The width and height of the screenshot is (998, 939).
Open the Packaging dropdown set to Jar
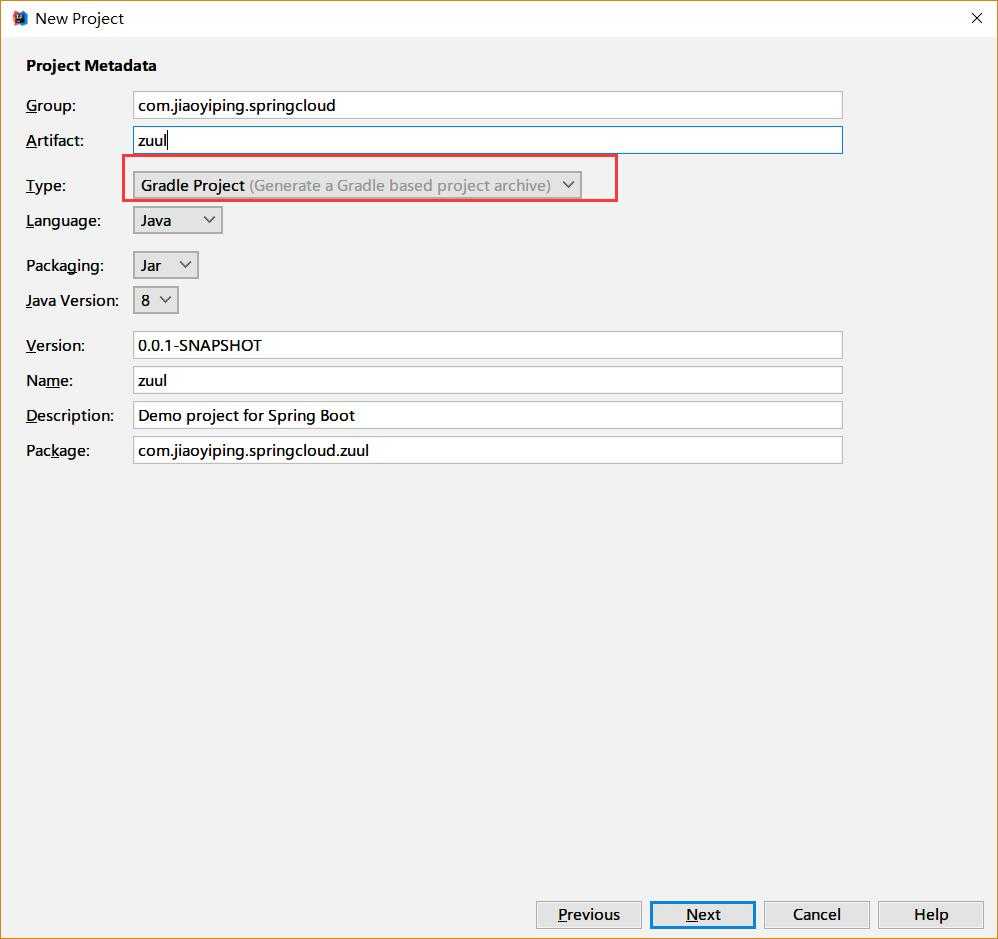click(x=165, y=265)
